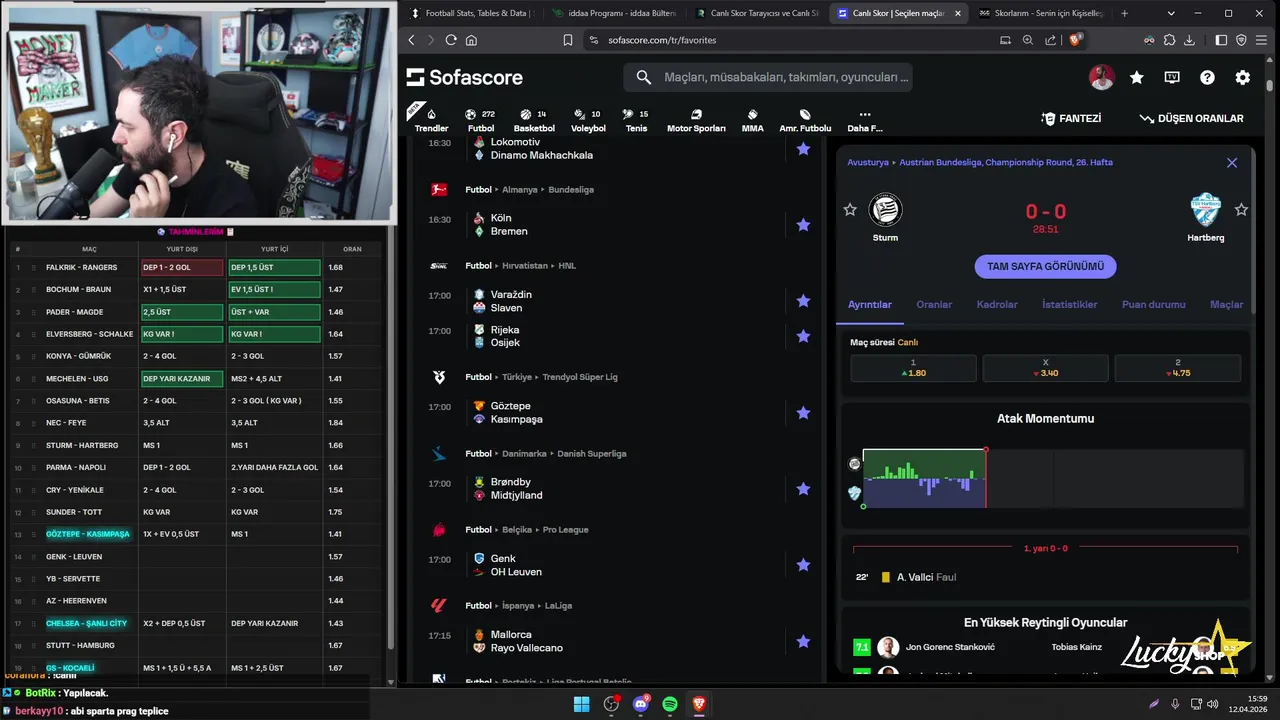This screenshot has width=1280, height=720.
Task: Open the FANTEZİ link
Action: (1071, 118)
